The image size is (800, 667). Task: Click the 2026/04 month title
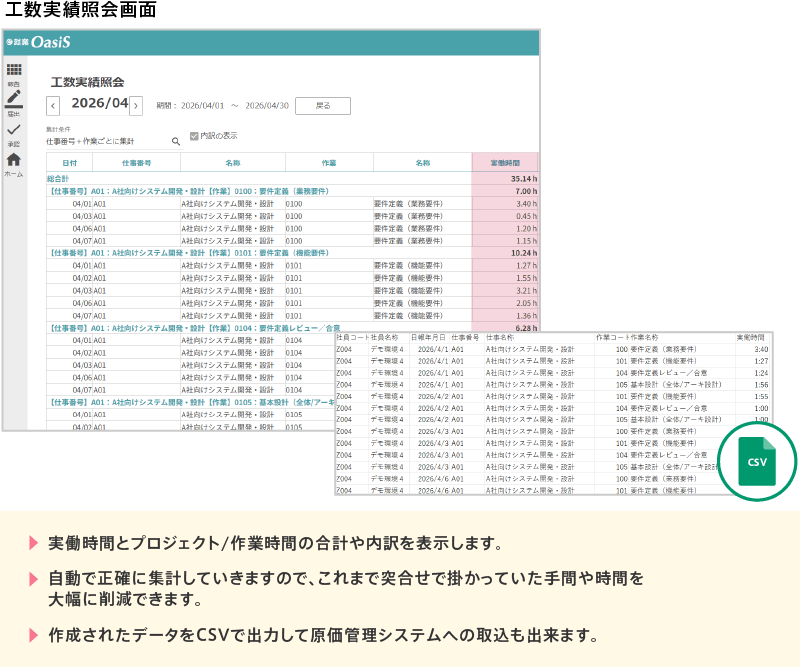[99, 103]
